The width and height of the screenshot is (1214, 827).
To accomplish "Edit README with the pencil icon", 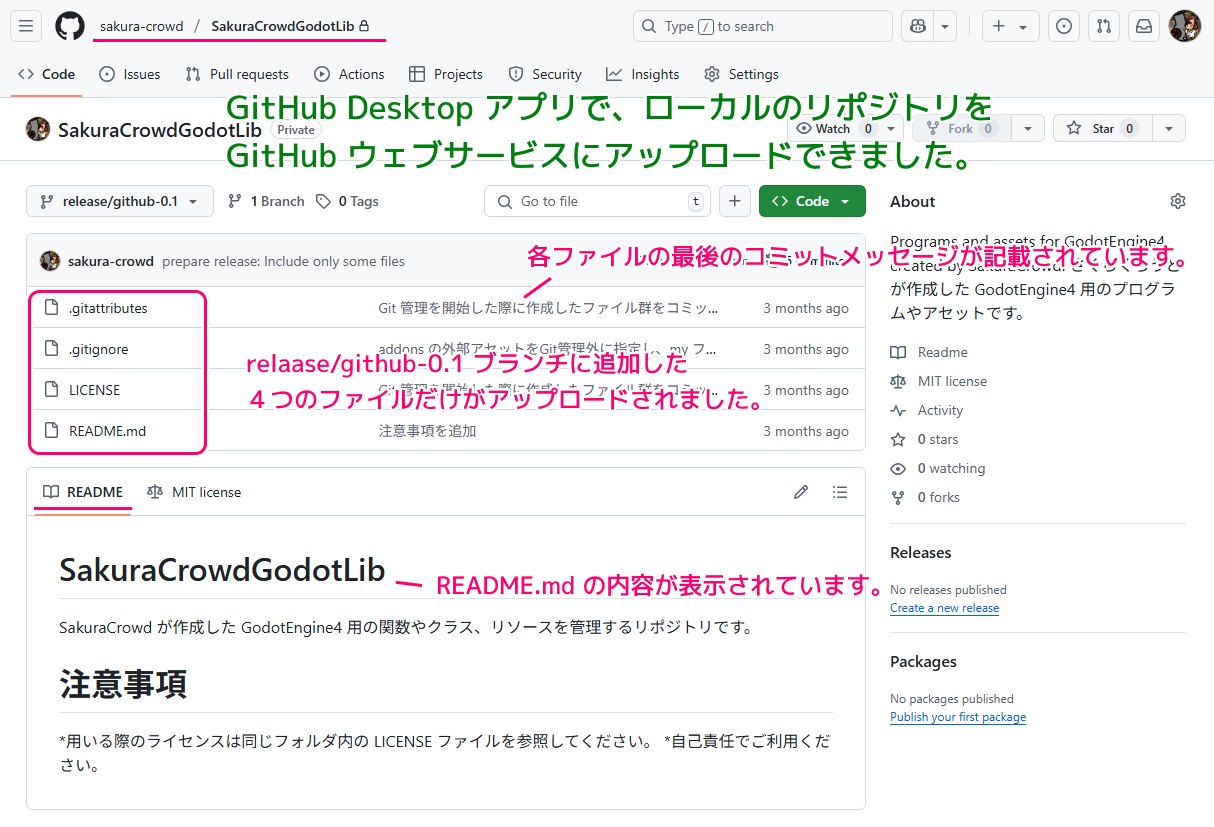I will pos(801,492).
